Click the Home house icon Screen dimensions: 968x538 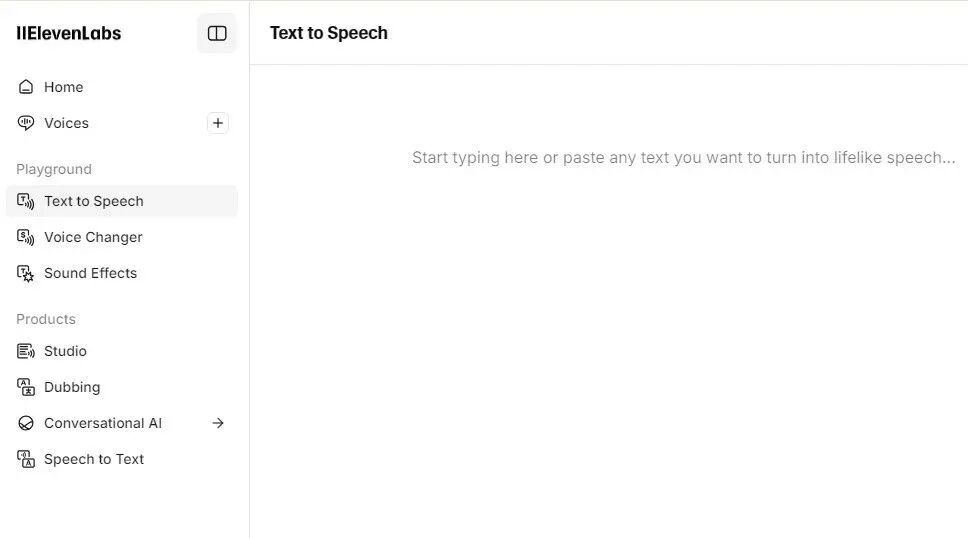pos(26,87)
